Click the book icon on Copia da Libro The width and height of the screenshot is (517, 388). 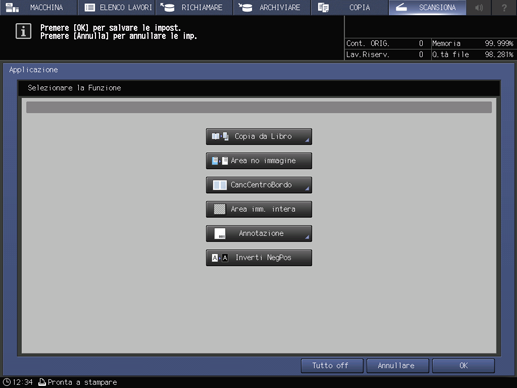pos(220,136)
